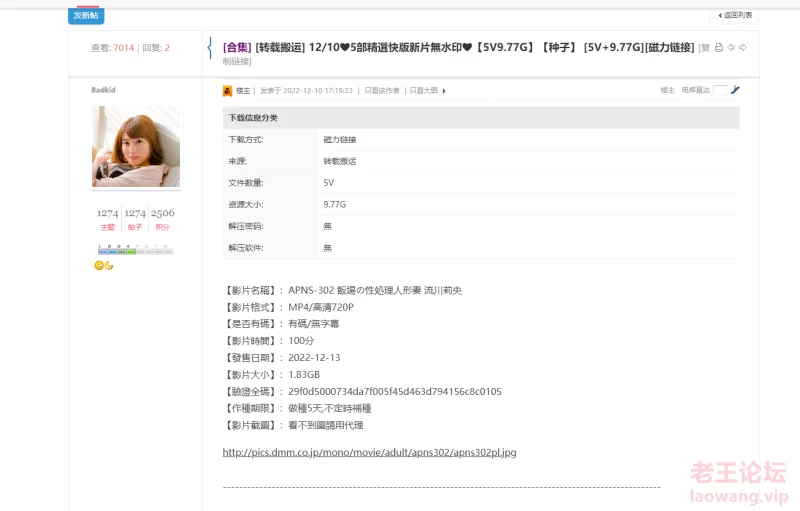Open Badkid username profile link
The width and height of the screenshot is (800, 511).
pos(104,90)
